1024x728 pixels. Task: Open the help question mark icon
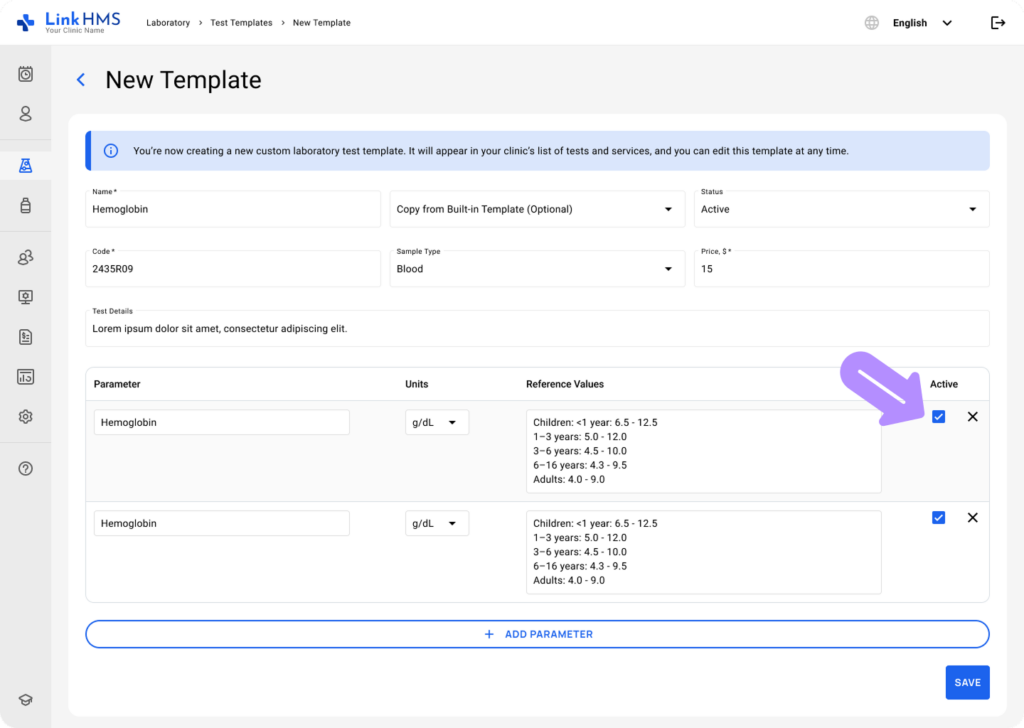[25, 469]
